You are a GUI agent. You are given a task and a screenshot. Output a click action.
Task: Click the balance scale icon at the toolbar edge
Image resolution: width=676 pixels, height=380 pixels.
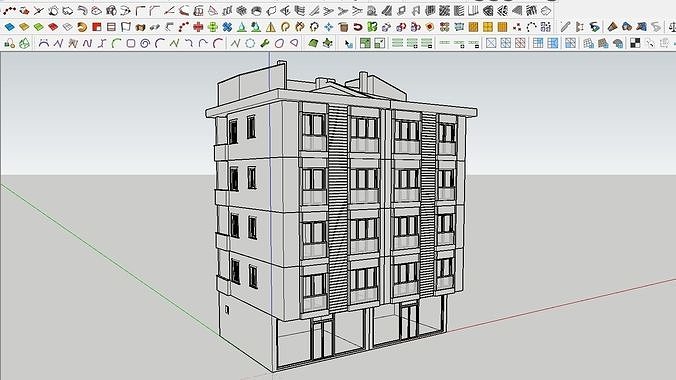[x=672, y=27]
